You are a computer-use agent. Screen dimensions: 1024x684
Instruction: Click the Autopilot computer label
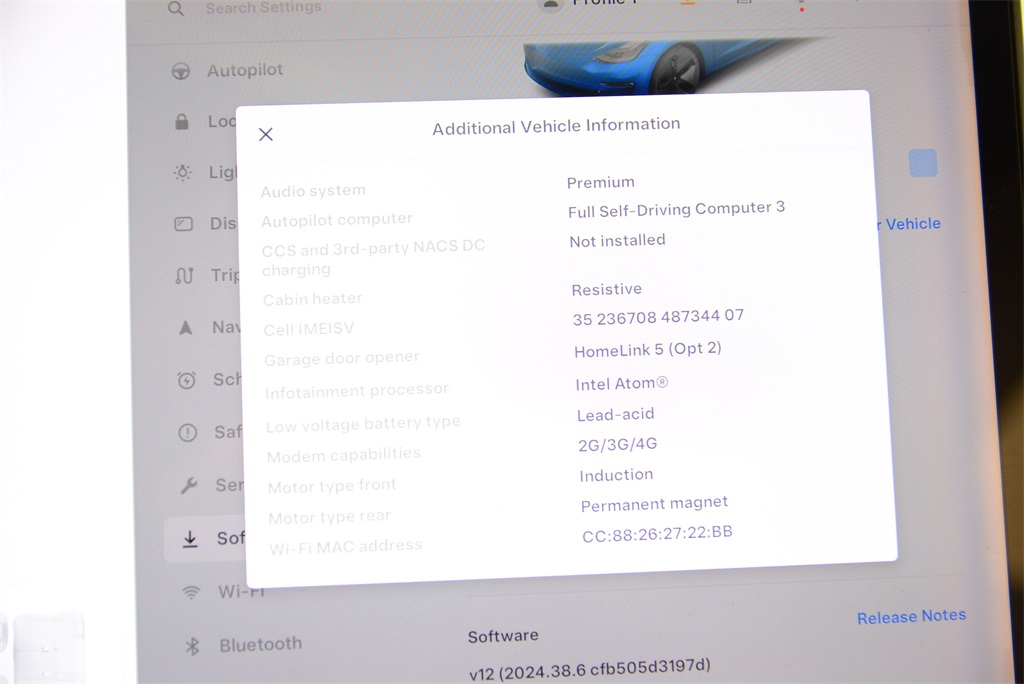point(336,220)
